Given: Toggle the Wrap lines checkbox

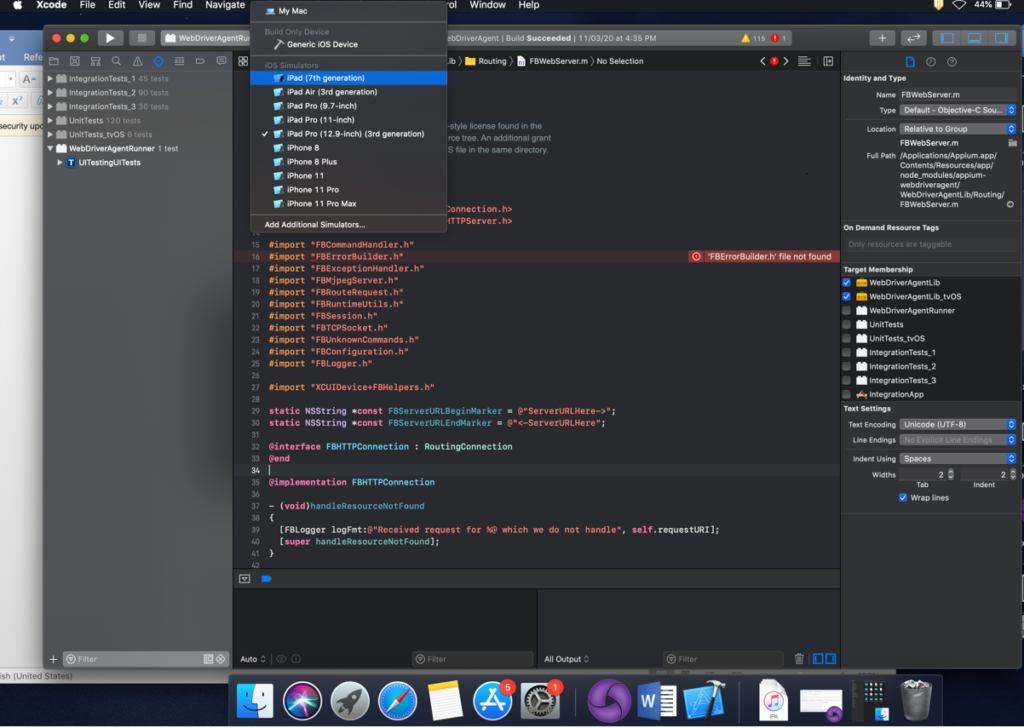Looking at the screenshot, I should pos(903,498).
